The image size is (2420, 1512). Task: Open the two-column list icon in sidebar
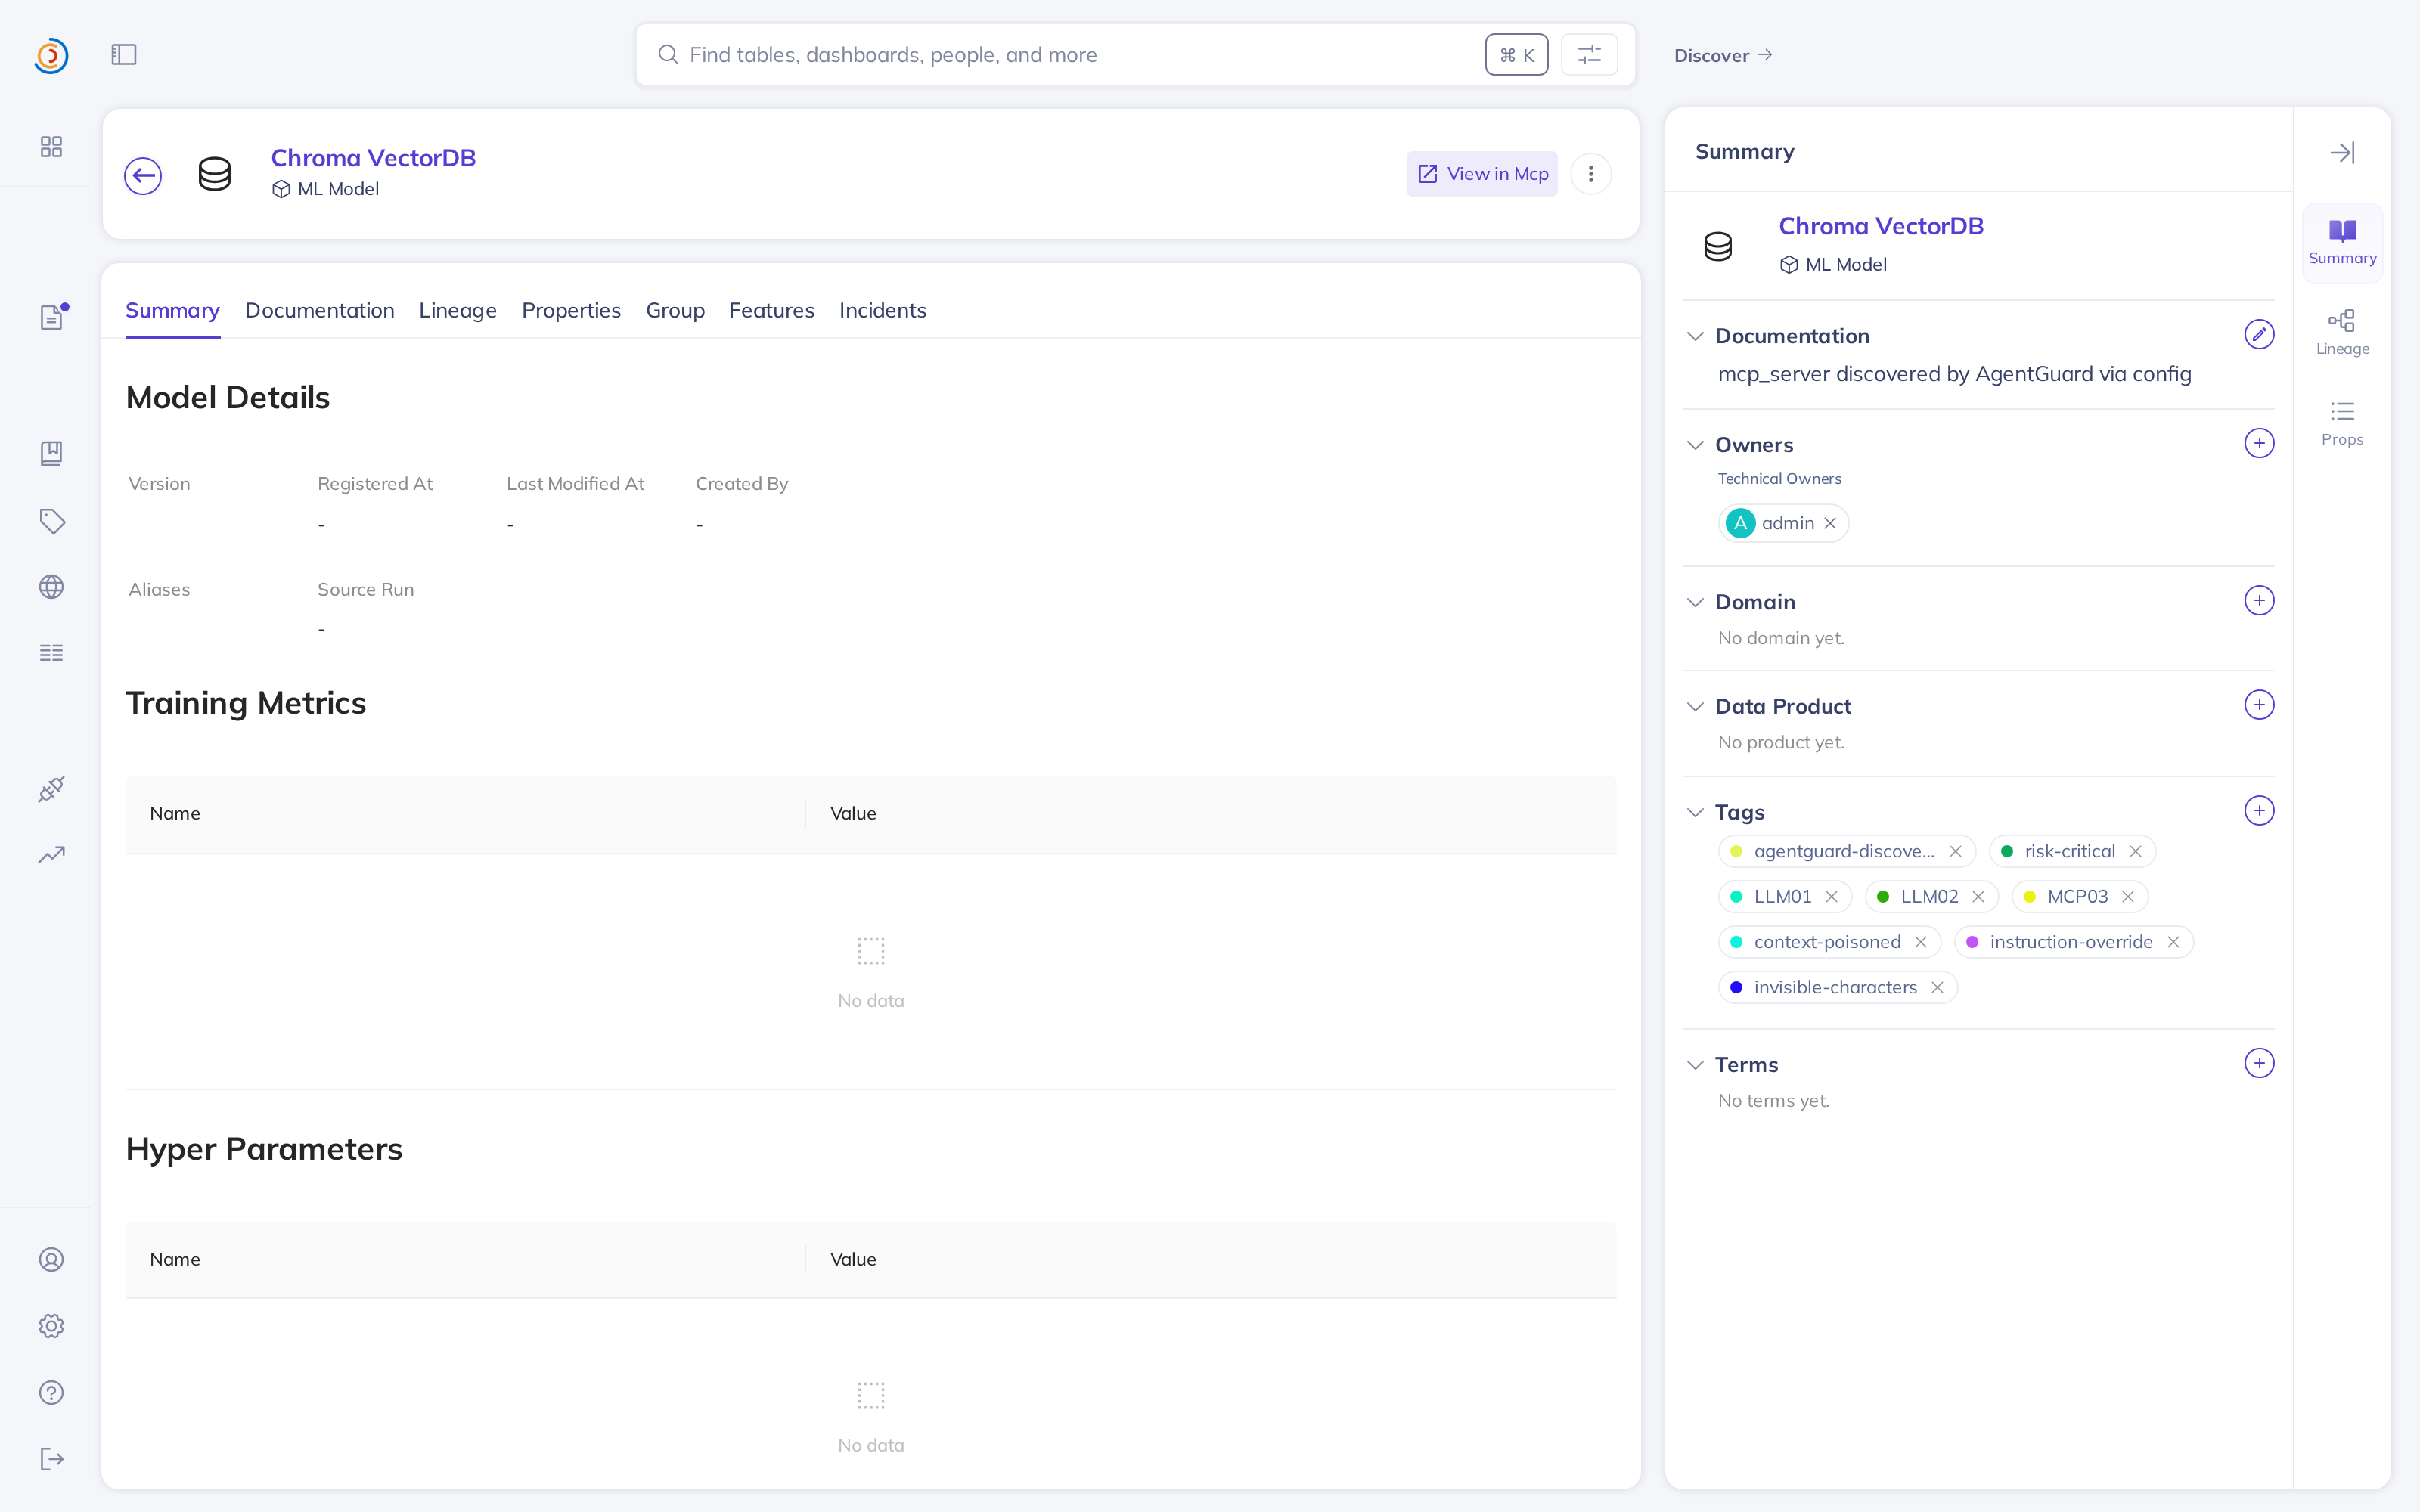(x=51, y=653)
